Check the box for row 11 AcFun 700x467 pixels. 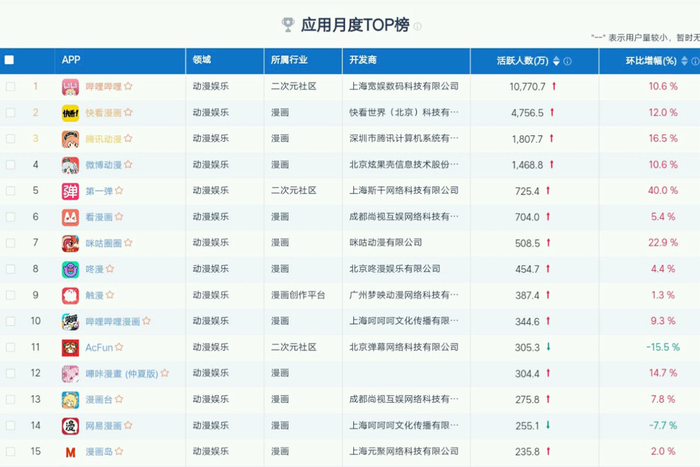point(10,347)
